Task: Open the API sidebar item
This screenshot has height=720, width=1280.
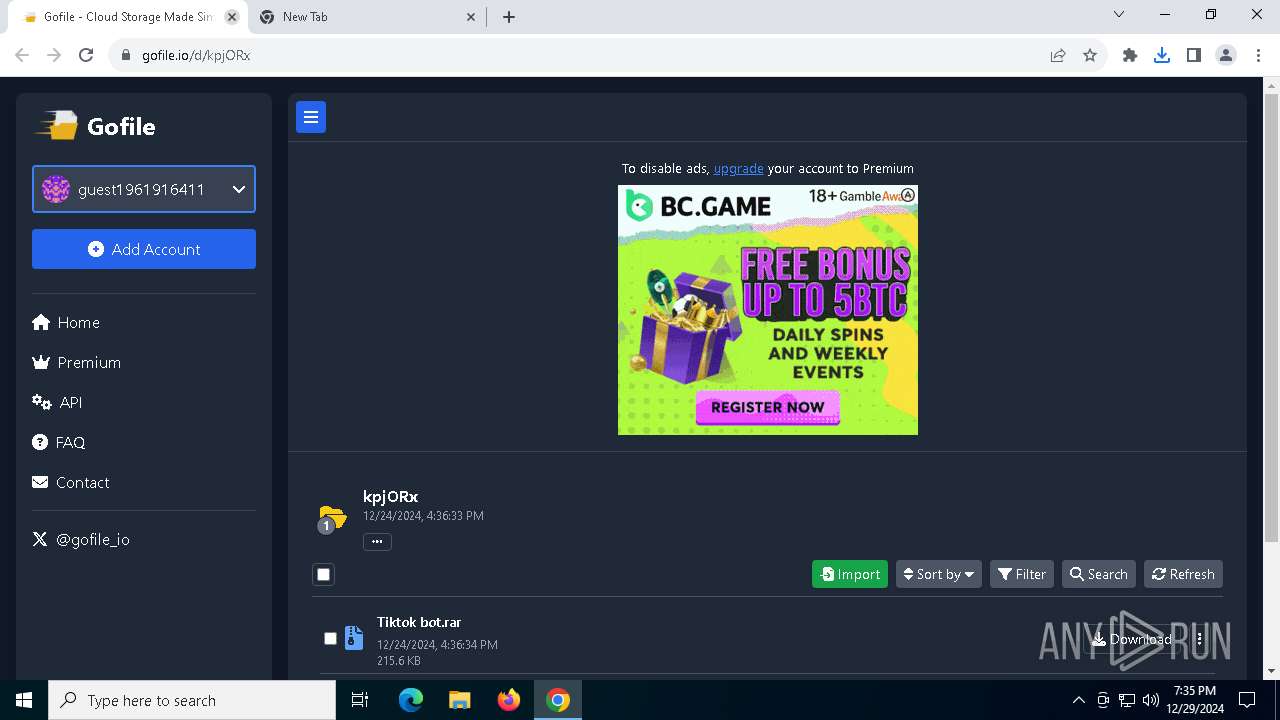Action: click(x=57, y=402)
